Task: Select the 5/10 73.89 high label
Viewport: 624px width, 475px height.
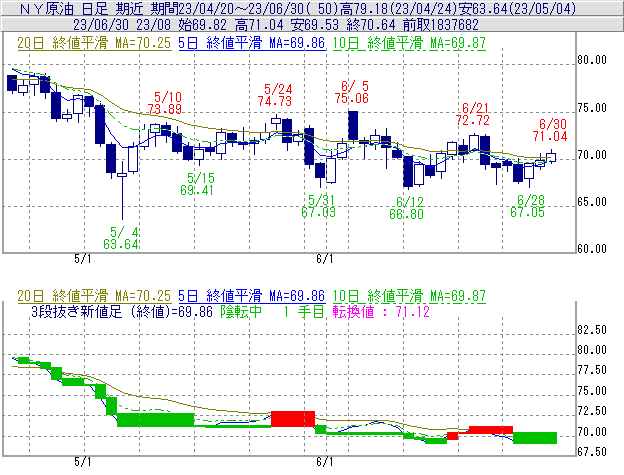Action: click(x=165, y=103)
